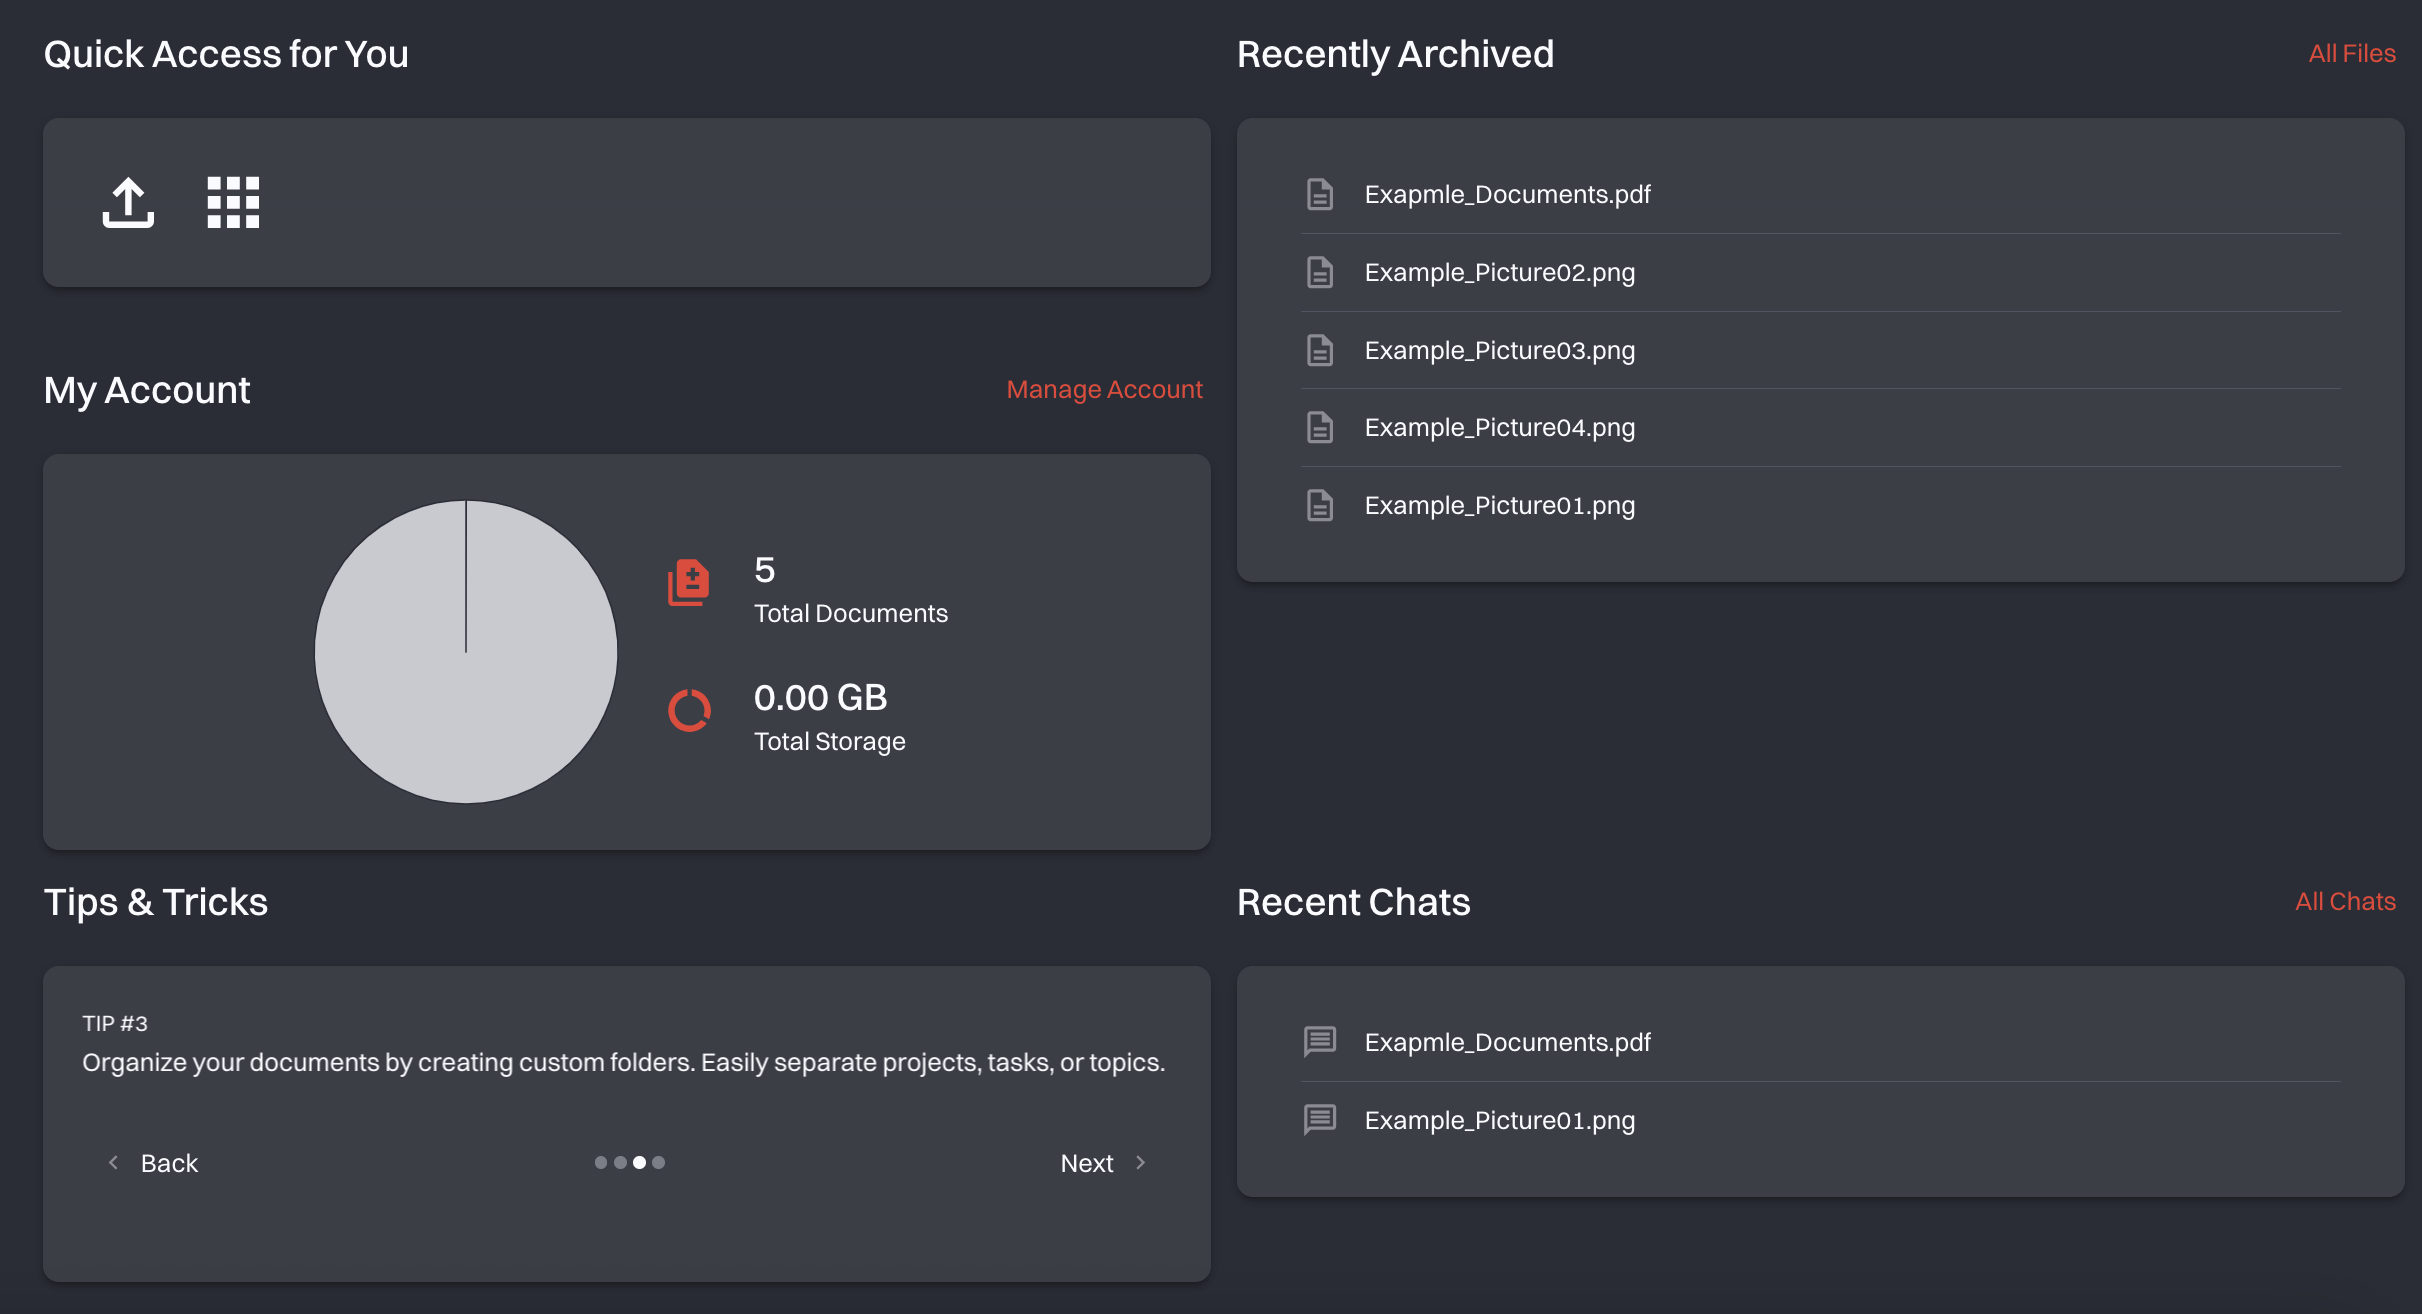Click the file icon next to Example_Picture04.png
The width and height of the screenshot is (2422, 1314).
pos(1320,427)
